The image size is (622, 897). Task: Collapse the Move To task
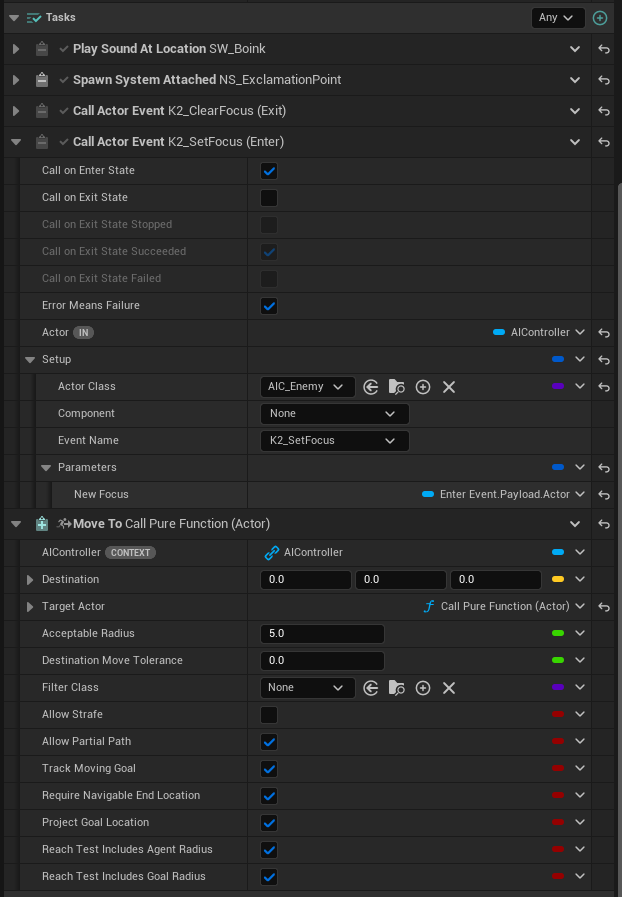[16, 523]
